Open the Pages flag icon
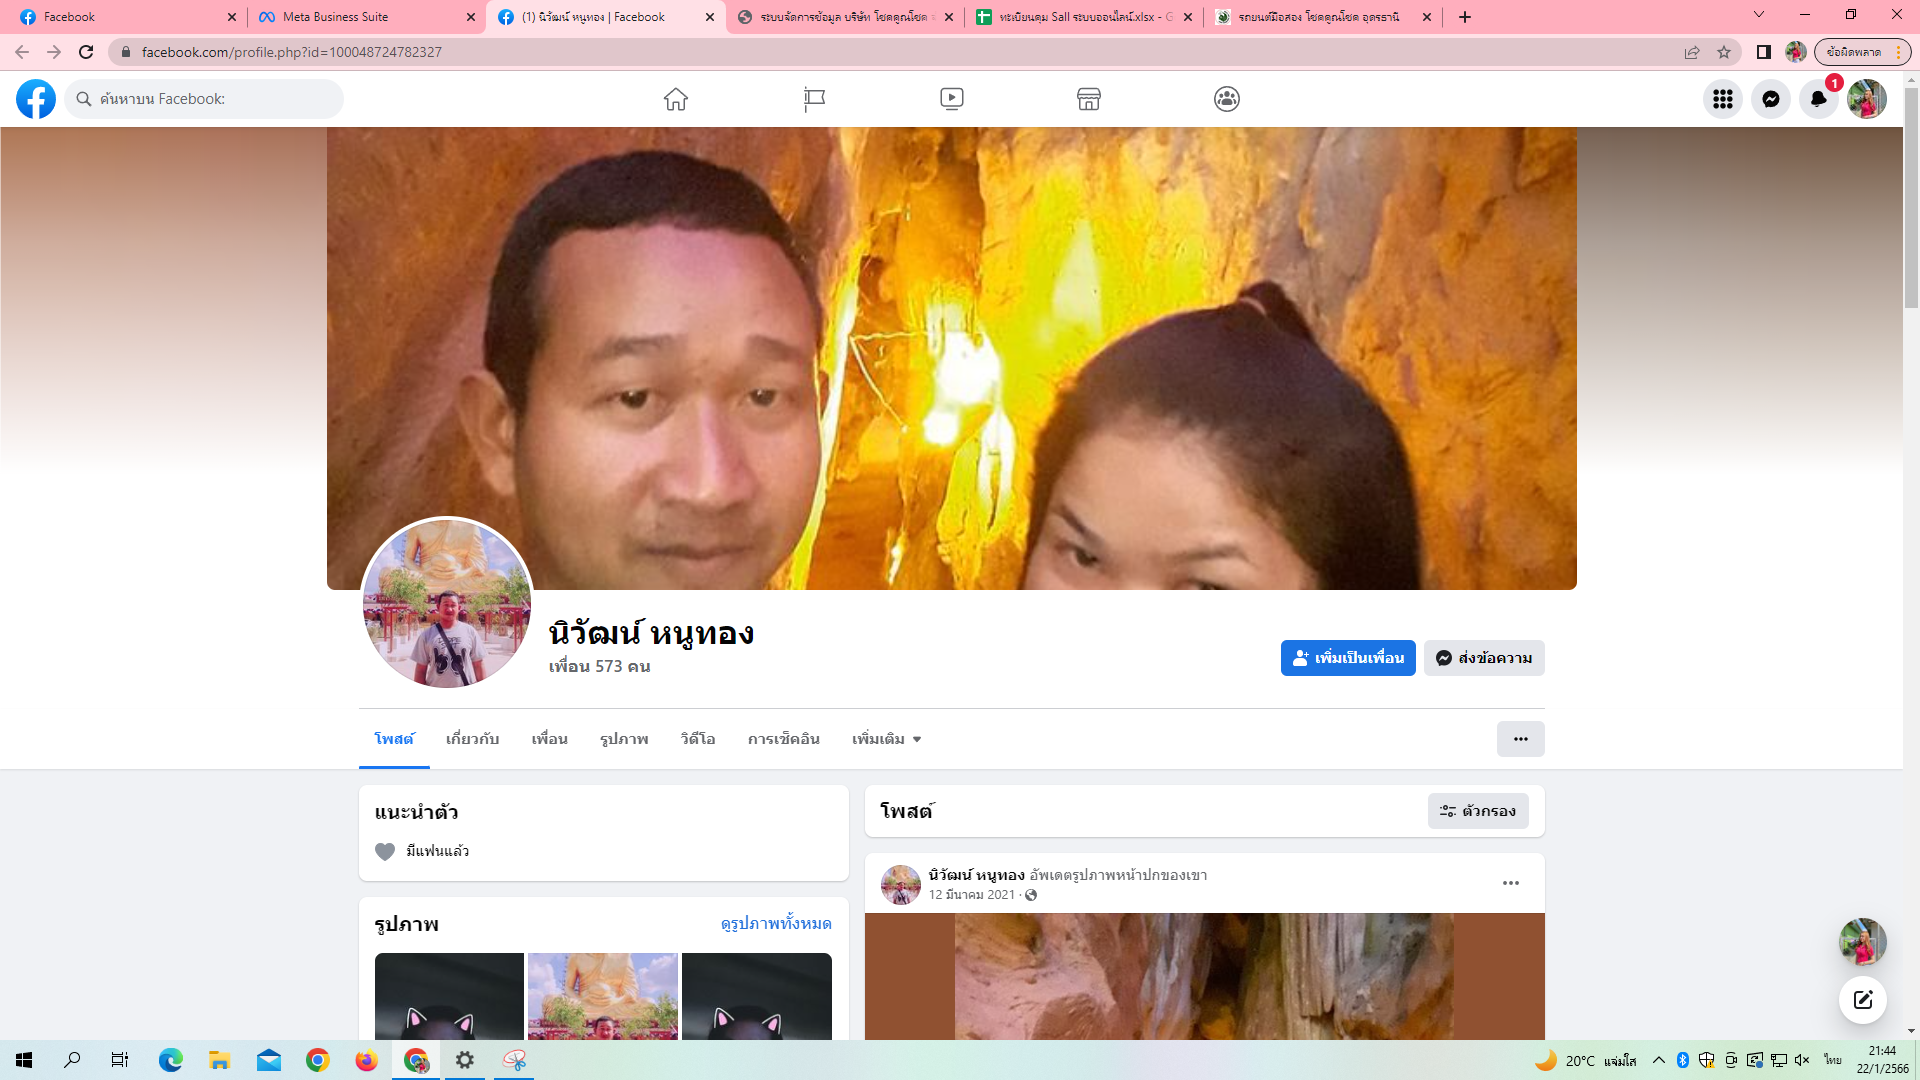This screenshot has width=1920, height=1080. click(x=814, y=99)
